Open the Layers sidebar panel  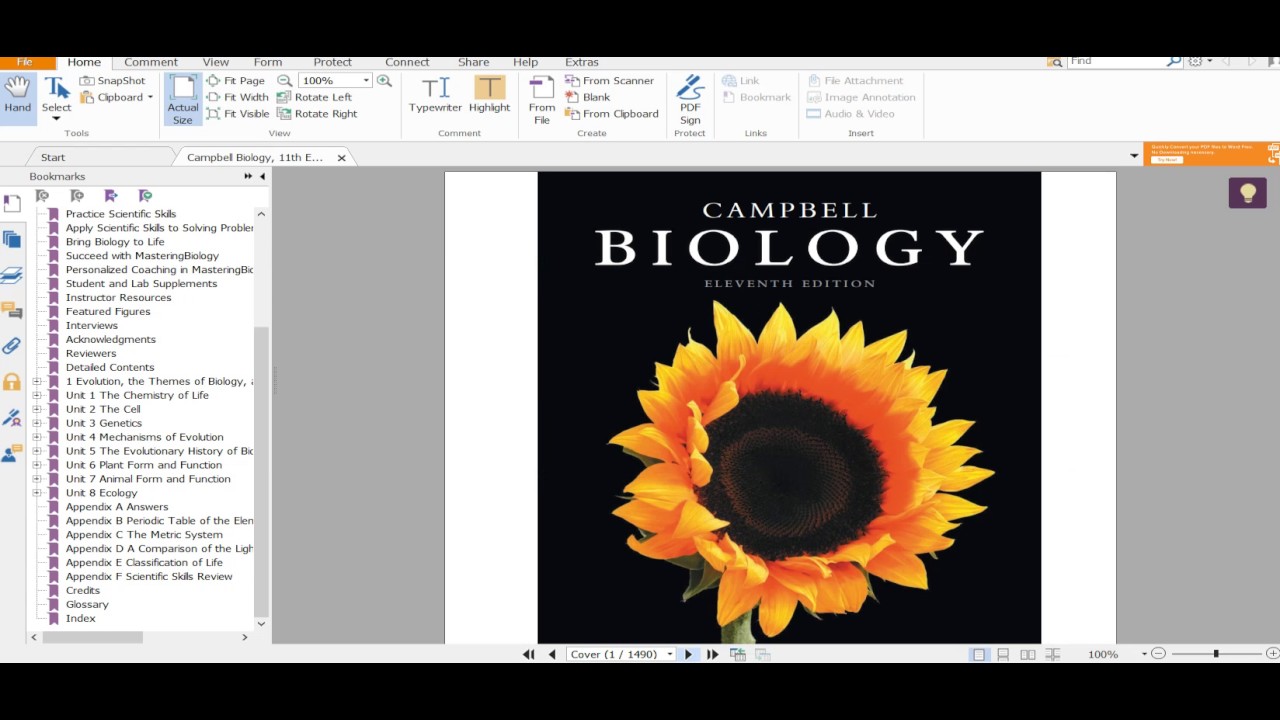pos(12,275)
